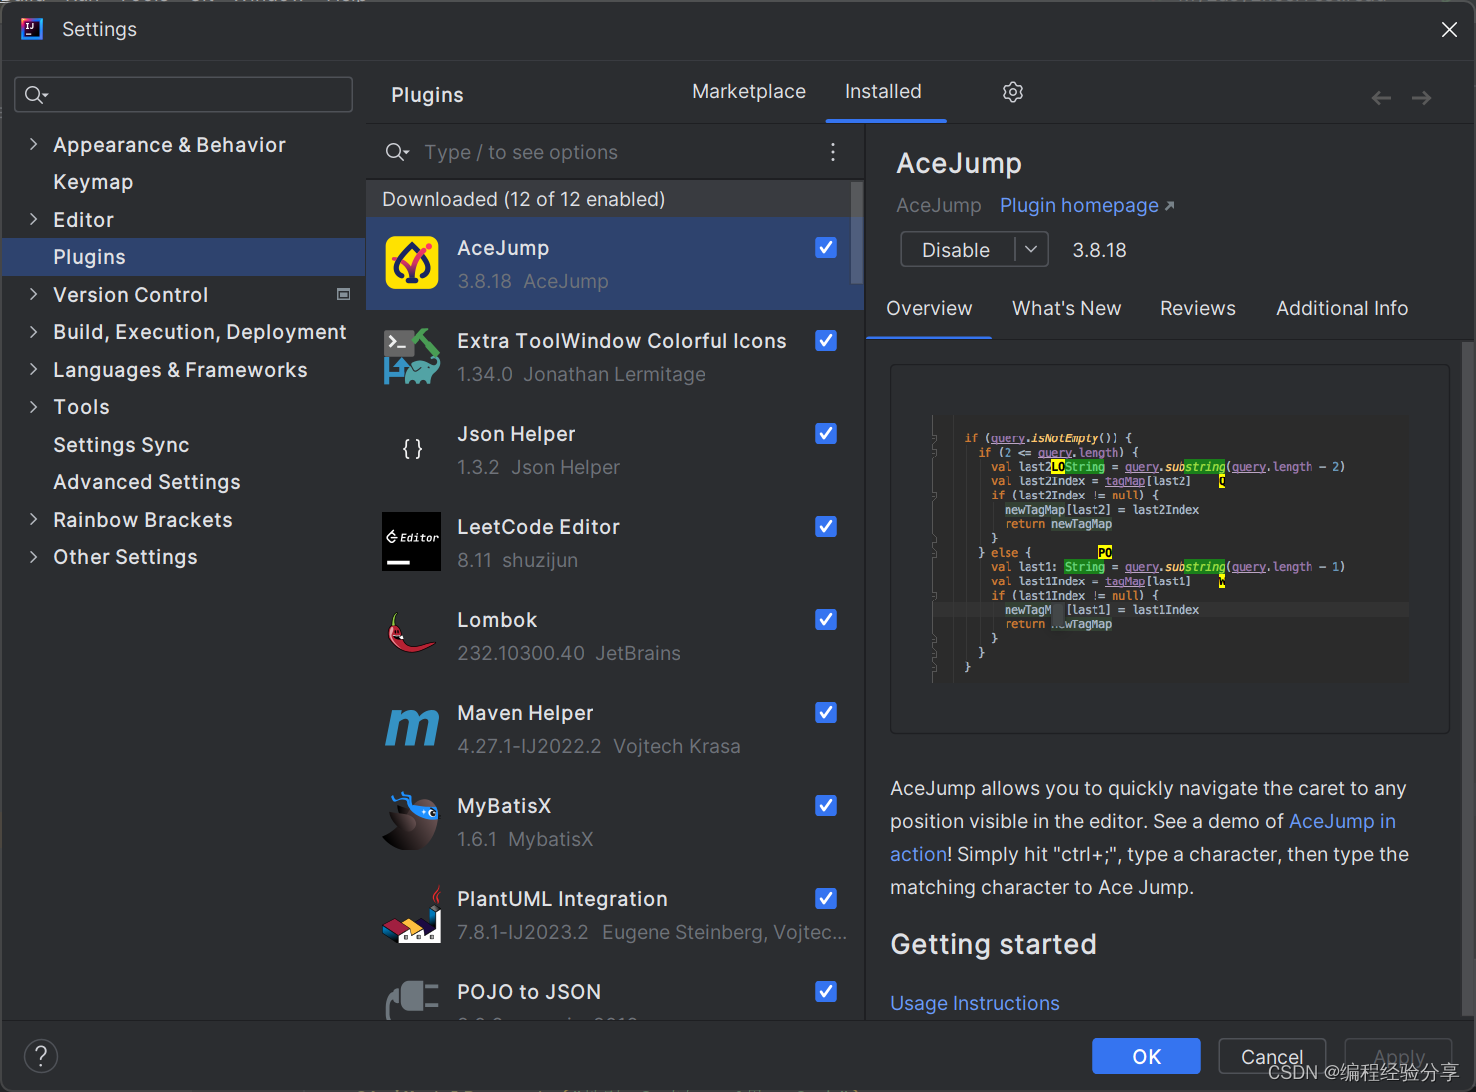Confirm with the OK button
Screen dimensions: 1476x1092
click(x=1146, y=1056)
